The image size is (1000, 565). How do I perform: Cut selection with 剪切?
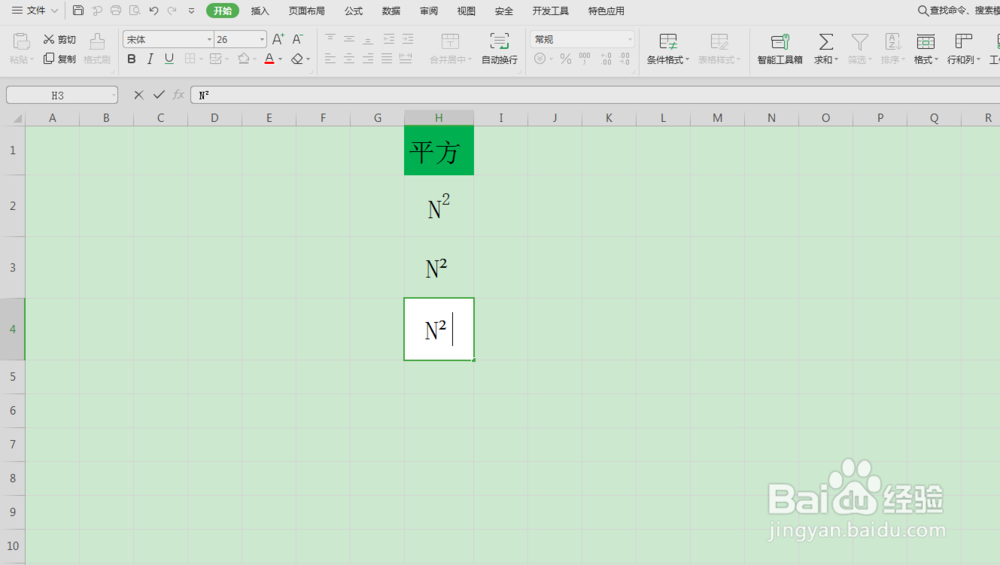[59, 40]
